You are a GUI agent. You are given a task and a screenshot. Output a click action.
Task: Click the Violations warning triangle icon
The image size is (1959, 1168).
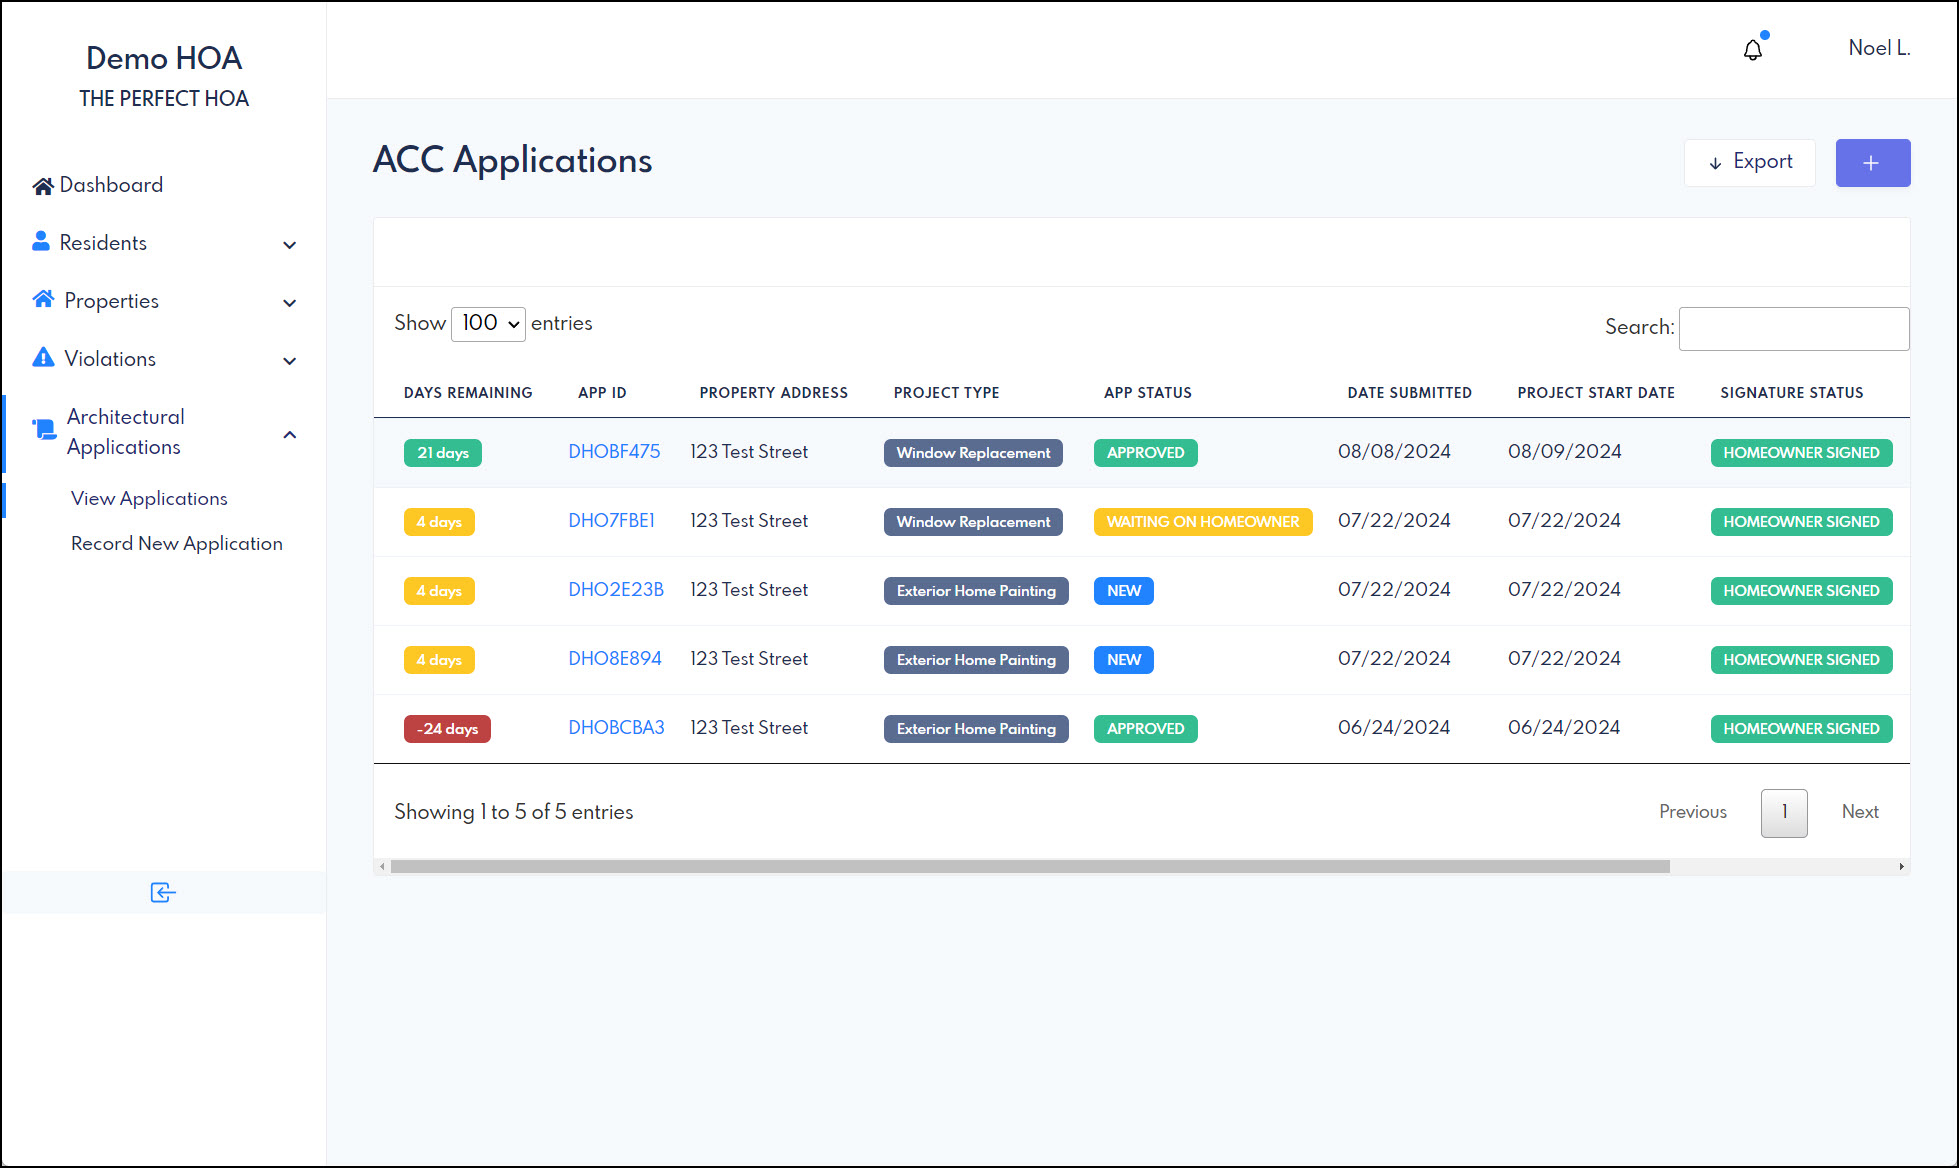point(41,356)
